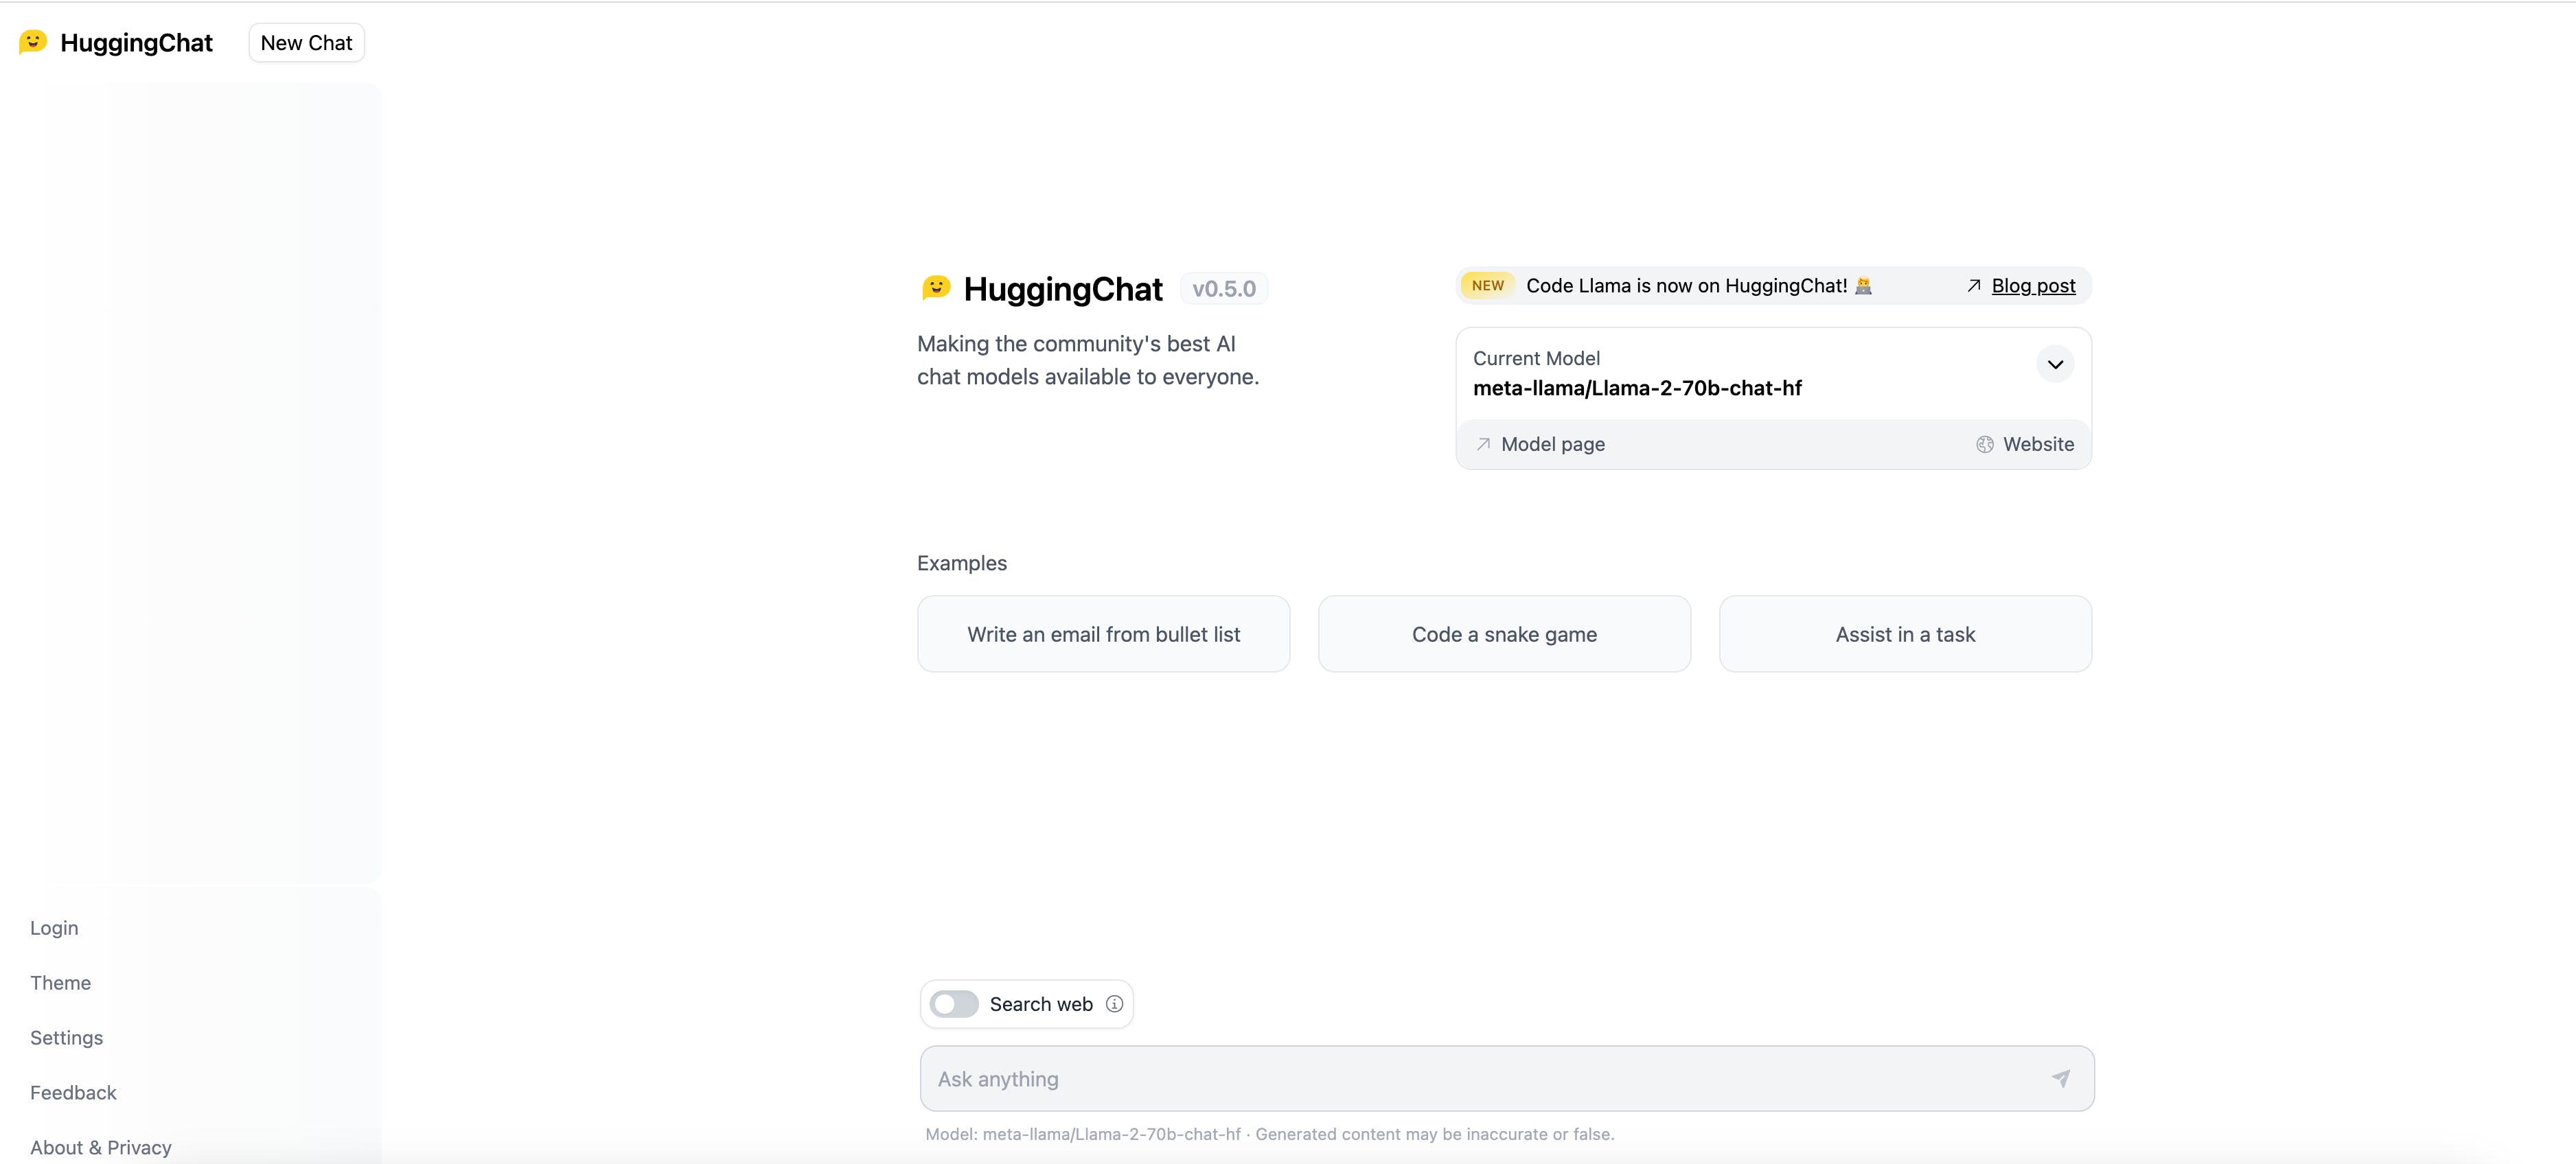Start a New Chat
This screenshot has width=2576, height=1164.
[306, 43]
